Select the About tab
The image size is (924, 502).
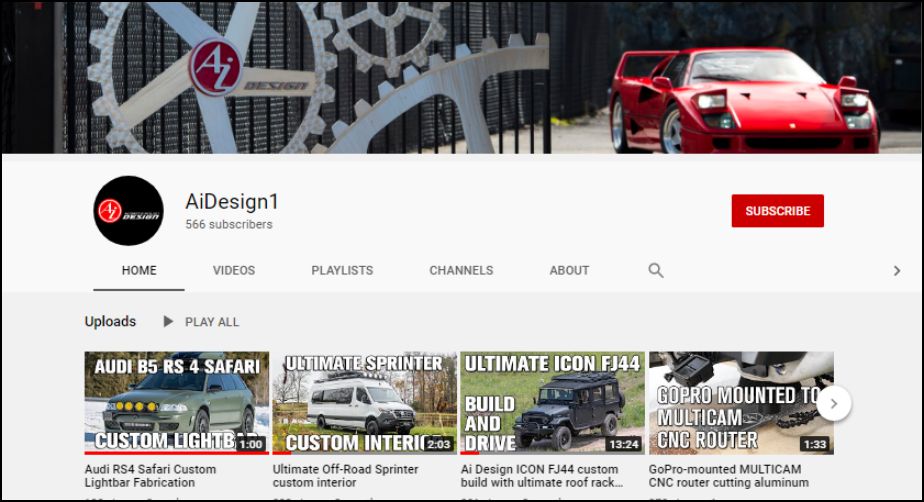tap(569, 270)
